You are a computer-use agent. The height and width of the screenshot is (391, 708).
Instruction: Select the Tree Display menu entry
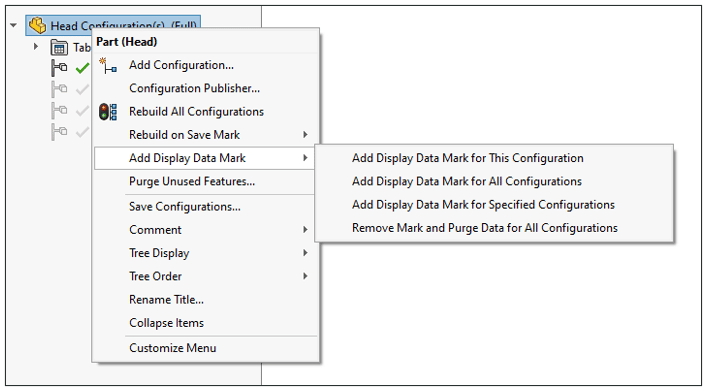point(159,253)
